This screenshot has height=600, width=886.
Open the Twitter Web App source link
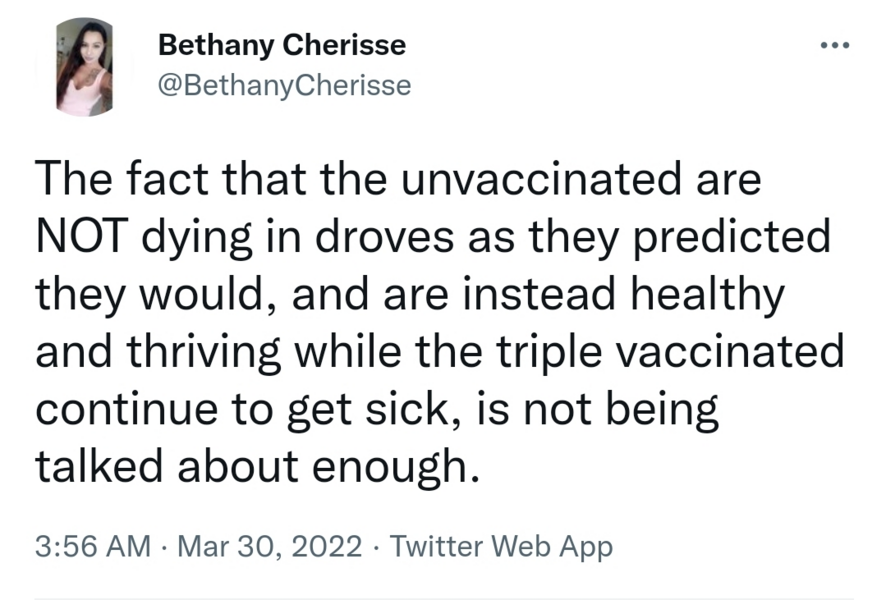coord(501,547)
